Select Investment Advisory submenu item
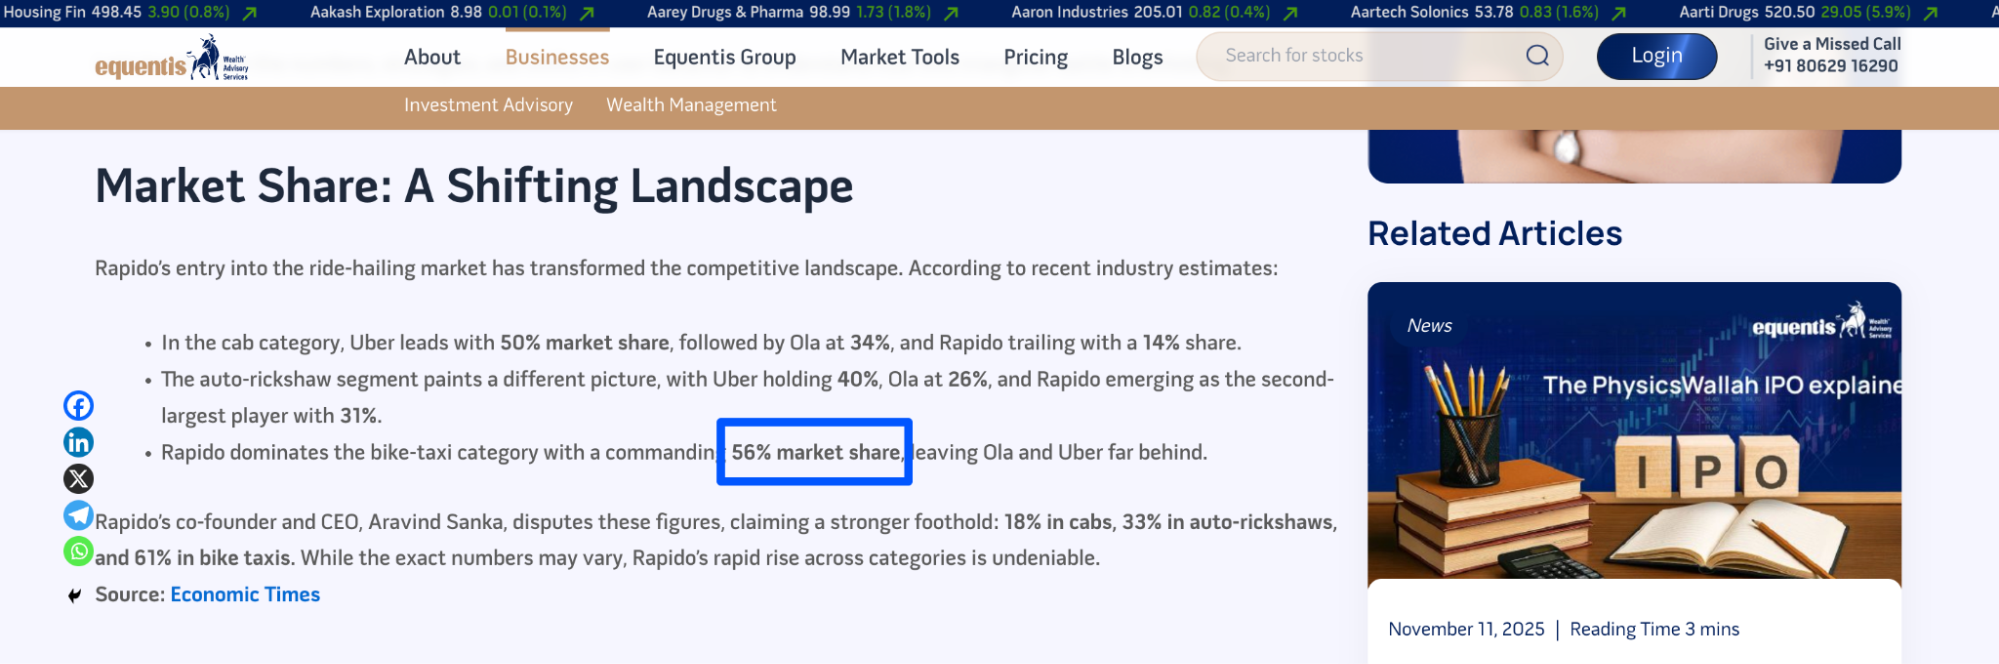The height and width of the screenshot is (664, 1999). click(x=488, y=105)
